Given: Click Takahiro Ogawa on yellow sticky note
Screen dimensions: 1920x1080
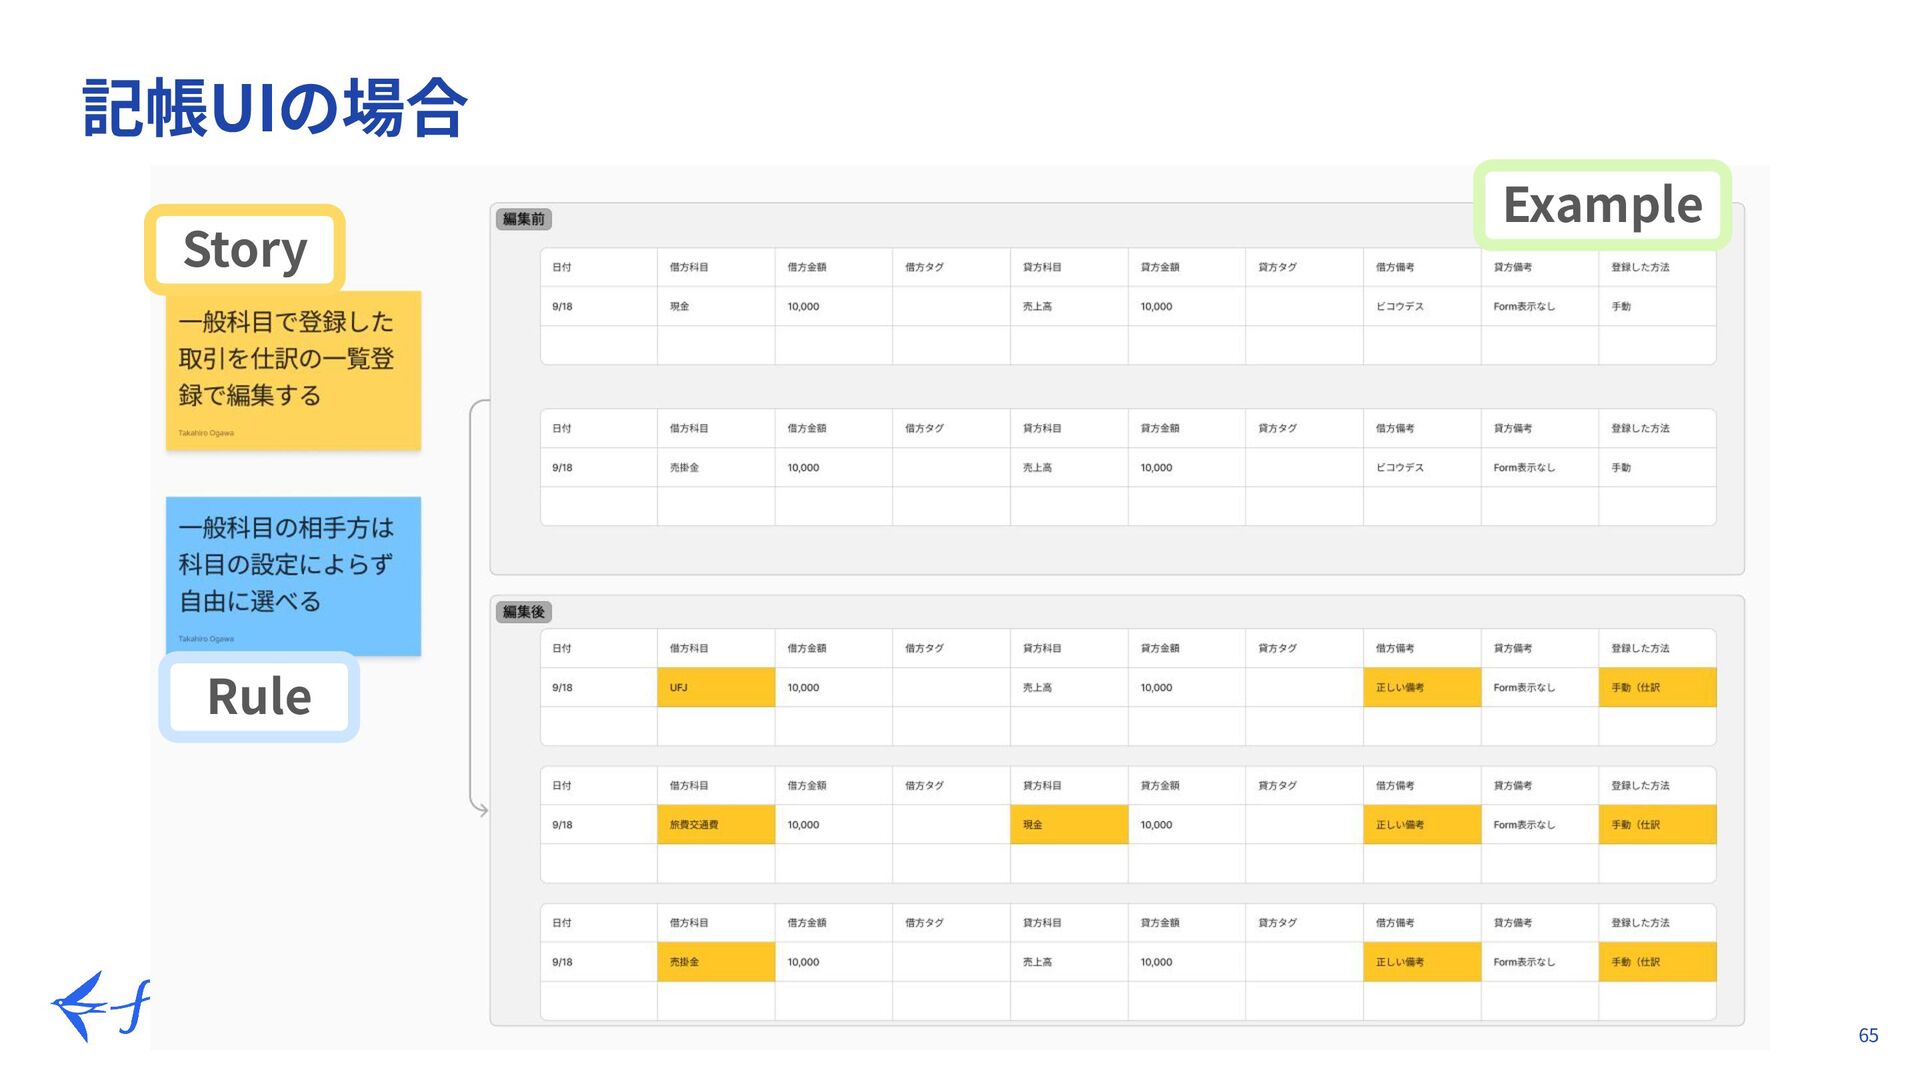Looking at the screenshot, I should pos(206,433).
